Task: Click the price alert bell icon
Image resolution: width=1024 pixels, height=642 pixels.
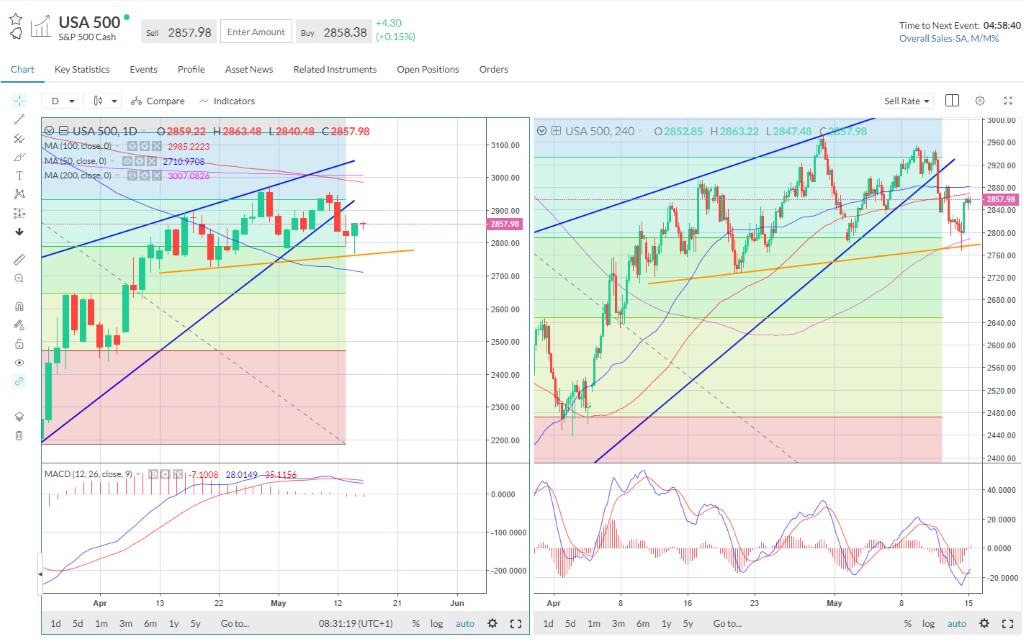Action: pos(16,33)
